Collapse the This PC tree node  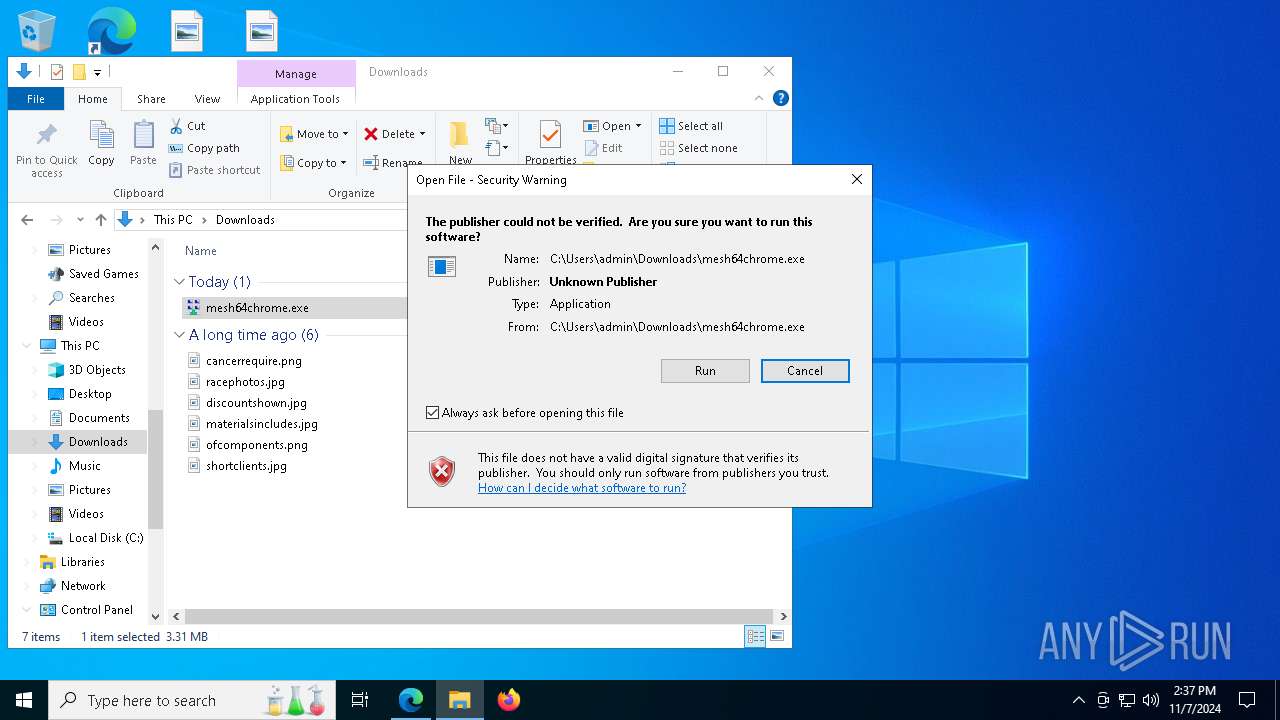(x=27, y=346)
